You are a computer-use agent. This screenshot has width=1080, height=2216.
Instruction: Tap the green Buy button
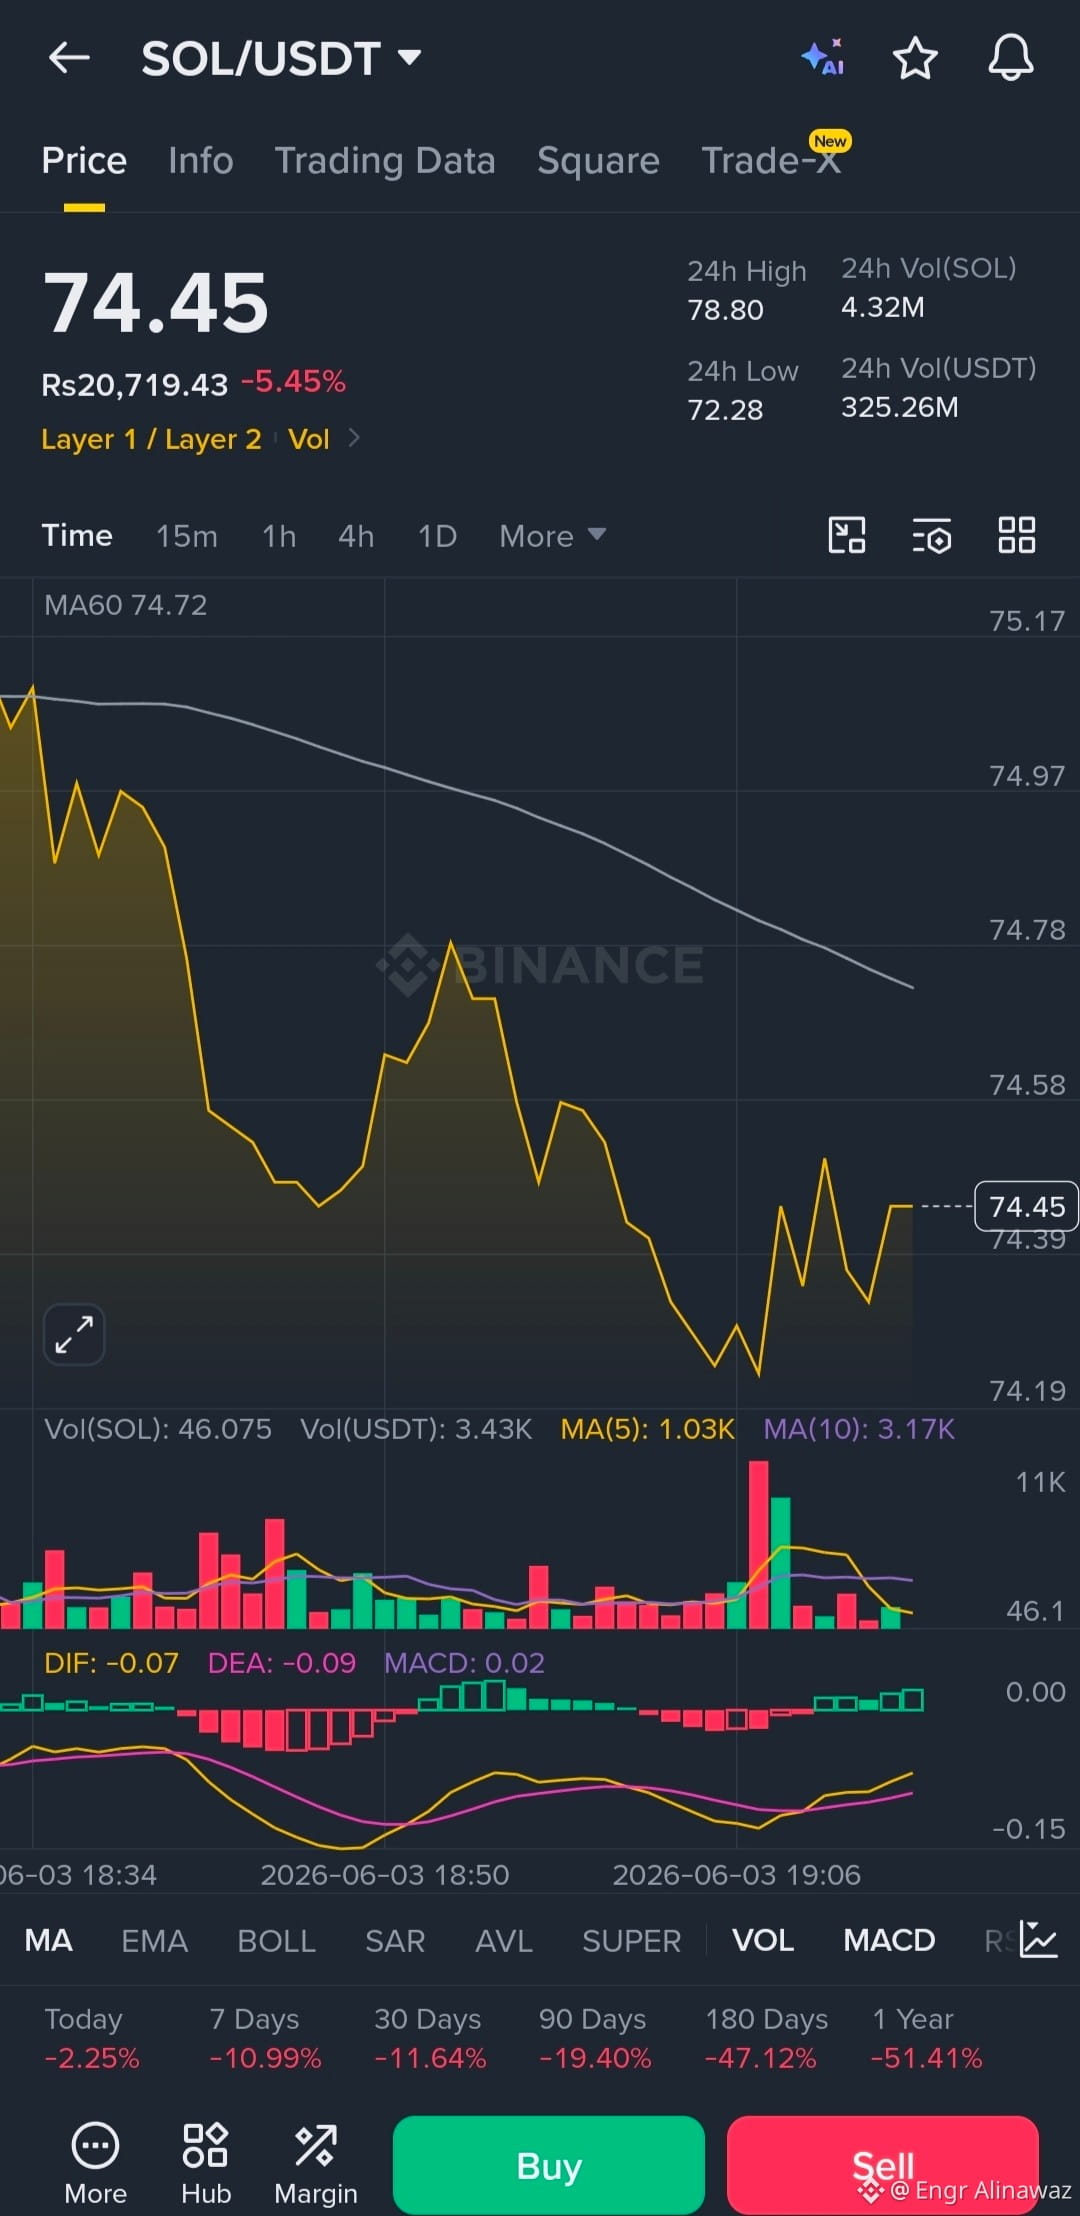549,2165
